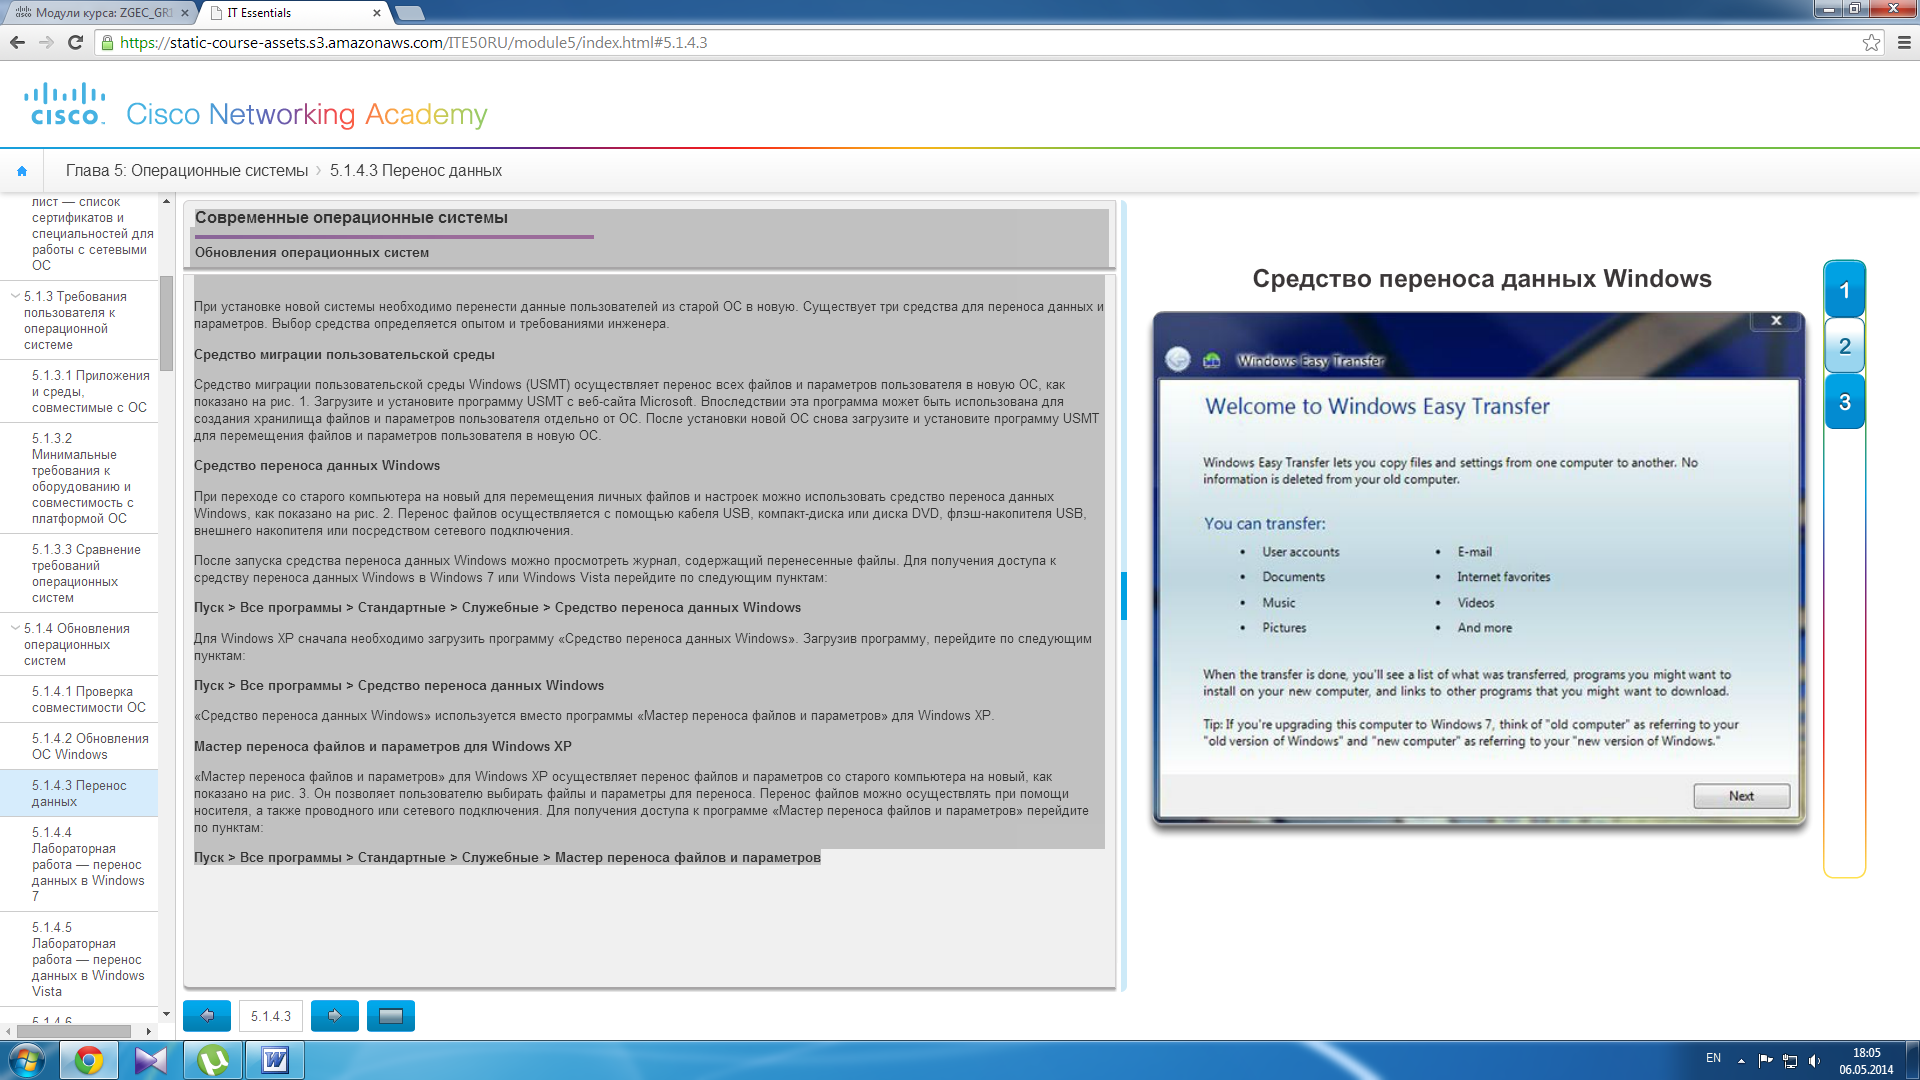Click heading Средство переноса данных Windows
This screenshot has height=1080, width=1920.
[x=1481, y=279]
